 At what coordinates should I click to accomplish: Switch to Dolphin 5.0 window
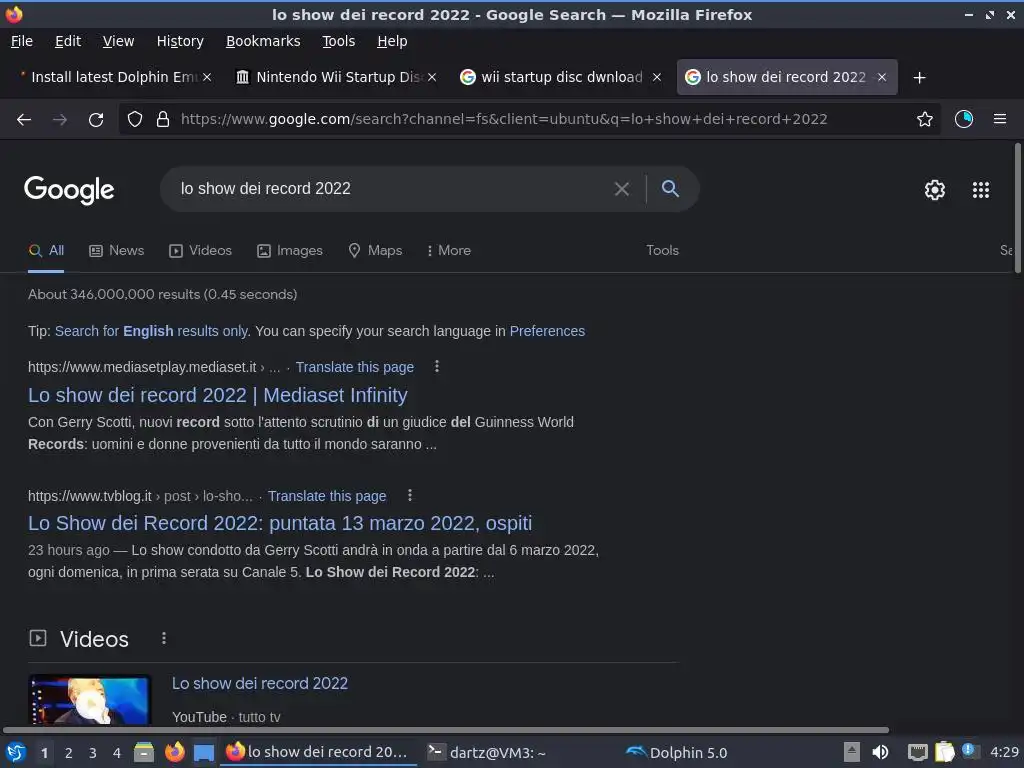(677, 752)
